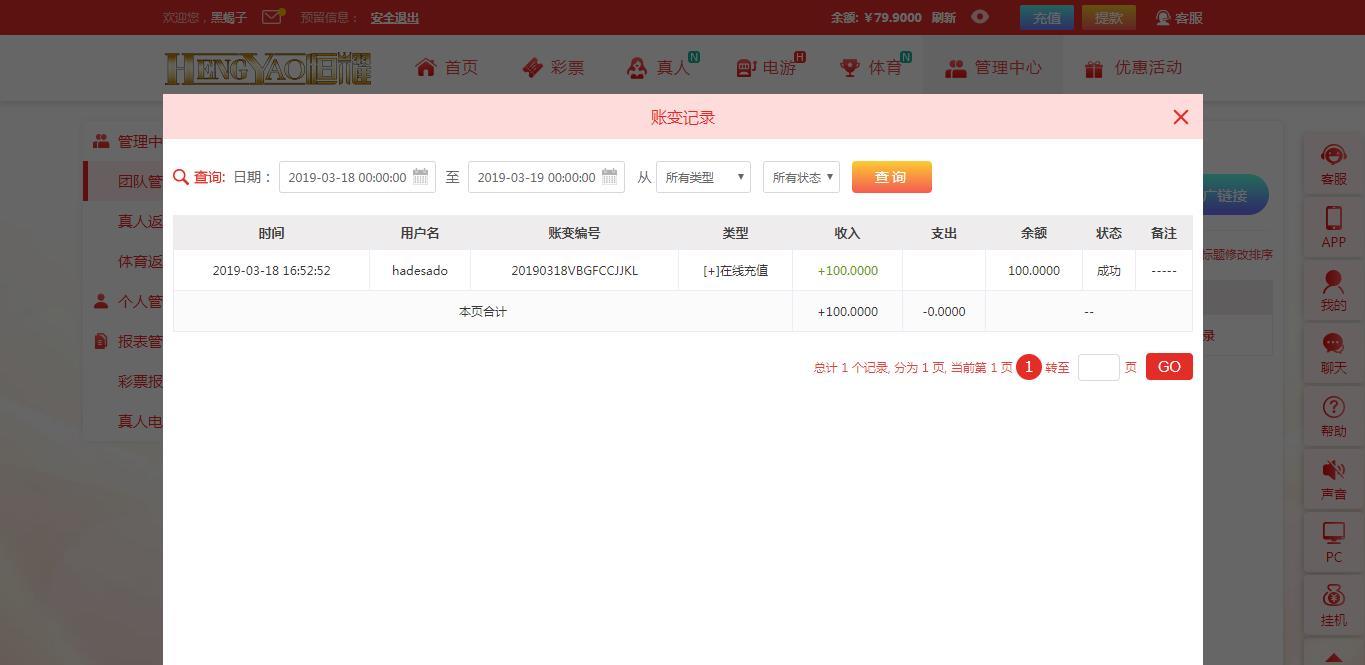Open 电游 slots menu
The image size is (1365, 665).
pos(768,67)
